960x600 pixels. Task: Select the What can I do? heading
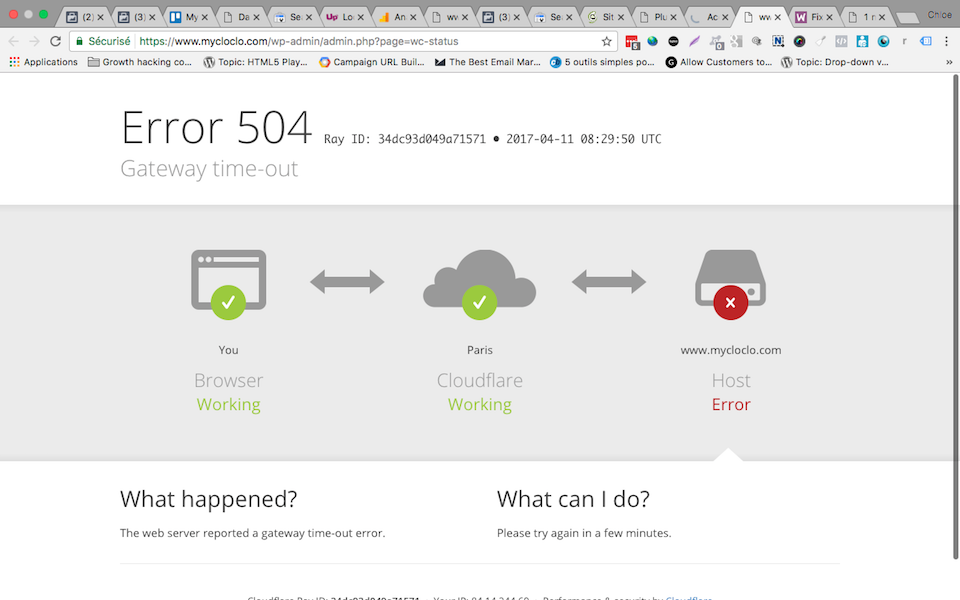pyautogui.click(x=573, y=500)
